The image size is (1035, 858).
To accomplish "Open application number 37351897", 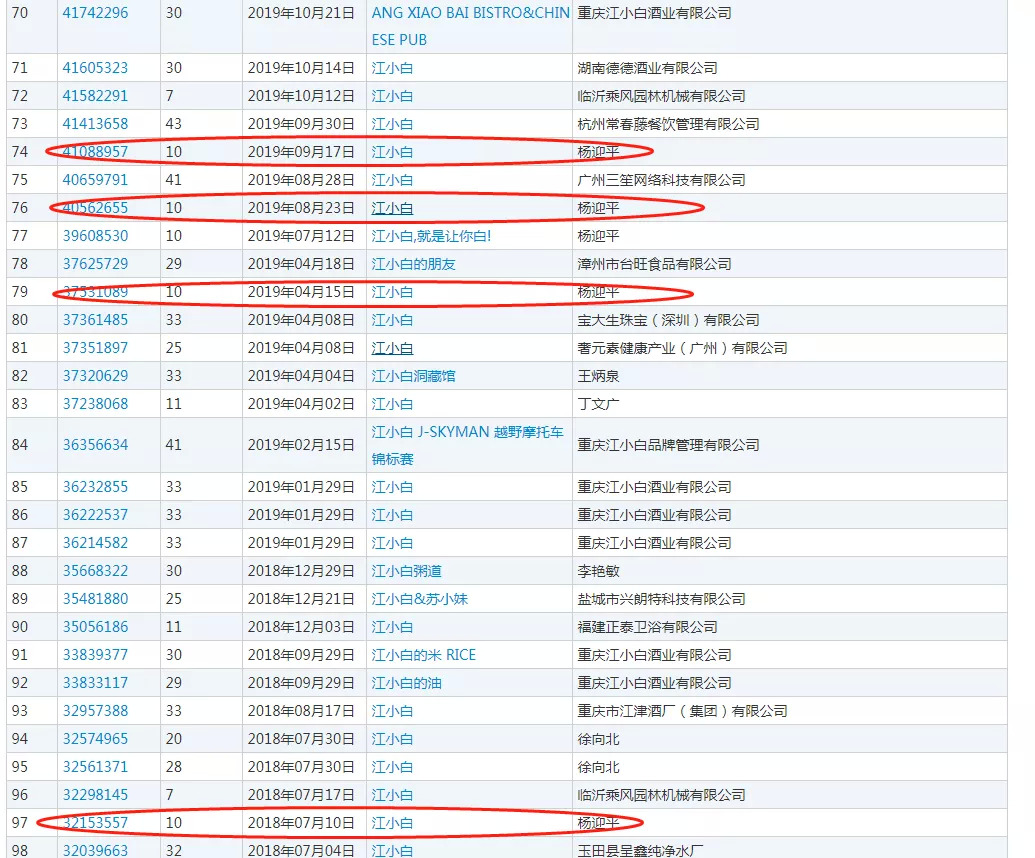I will click(x=95, y=348).
